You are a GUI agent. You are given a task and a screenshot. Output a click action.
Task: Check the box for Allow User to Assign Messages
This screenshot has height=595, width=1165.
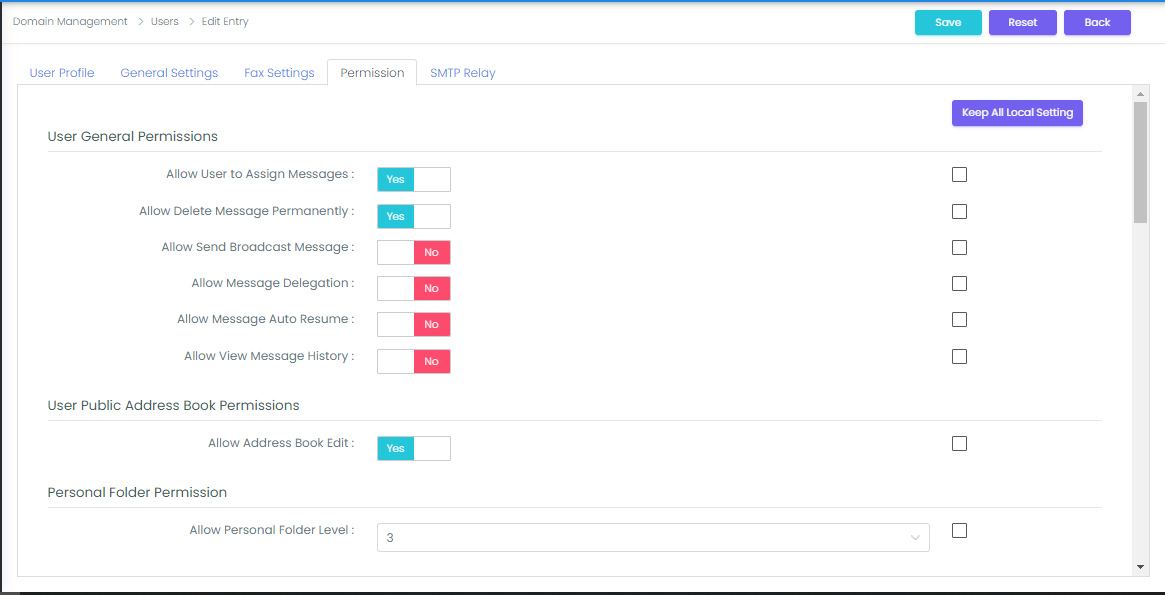[x=959, y=175]
